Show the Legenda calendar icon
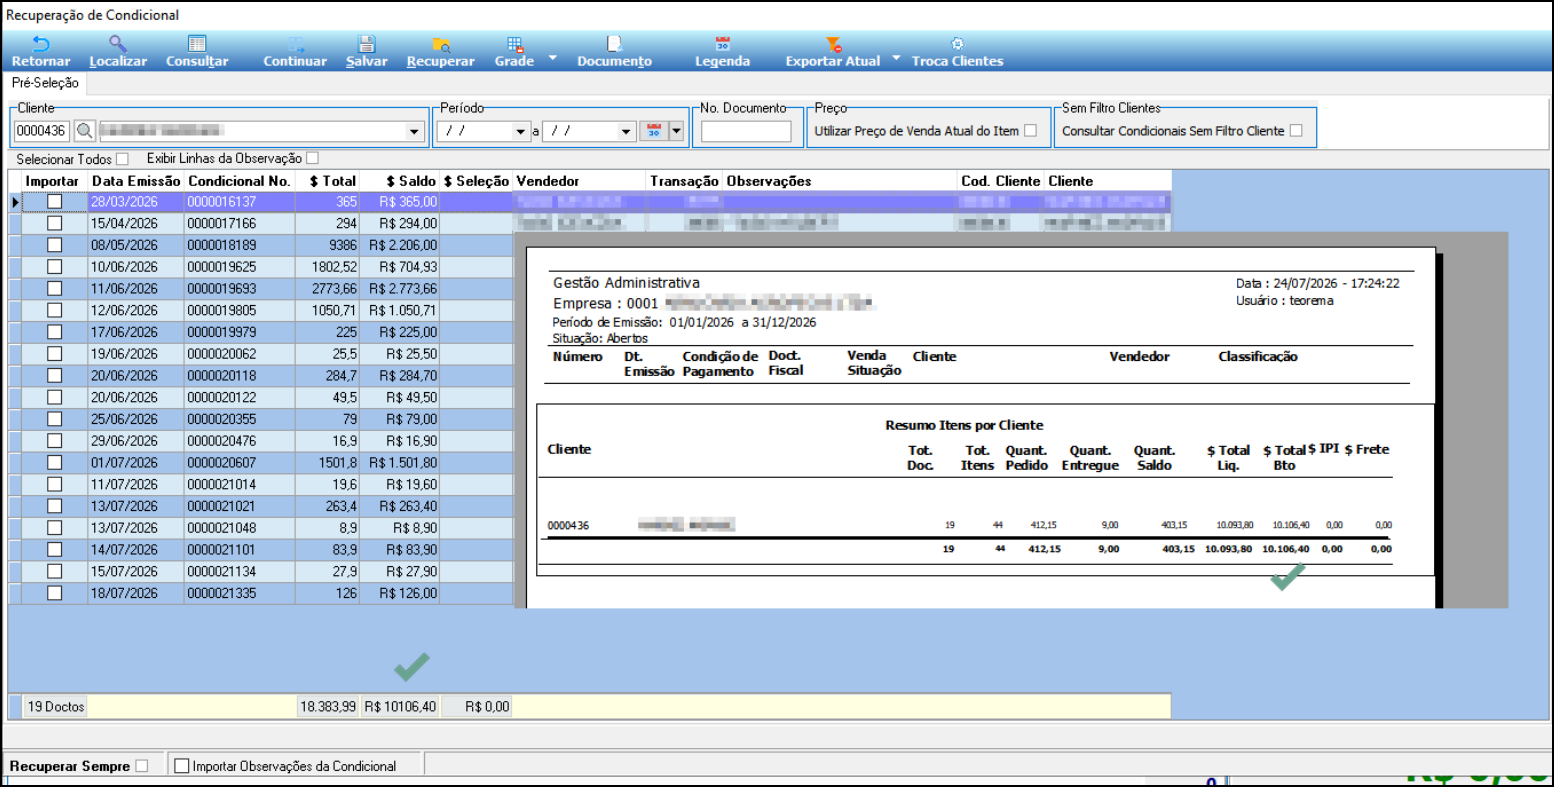Screen dimensions: 1554x787 point(722,44)
